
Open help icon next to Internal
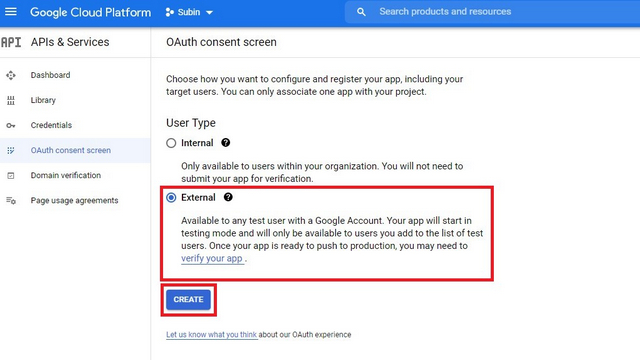click(226, 142)
